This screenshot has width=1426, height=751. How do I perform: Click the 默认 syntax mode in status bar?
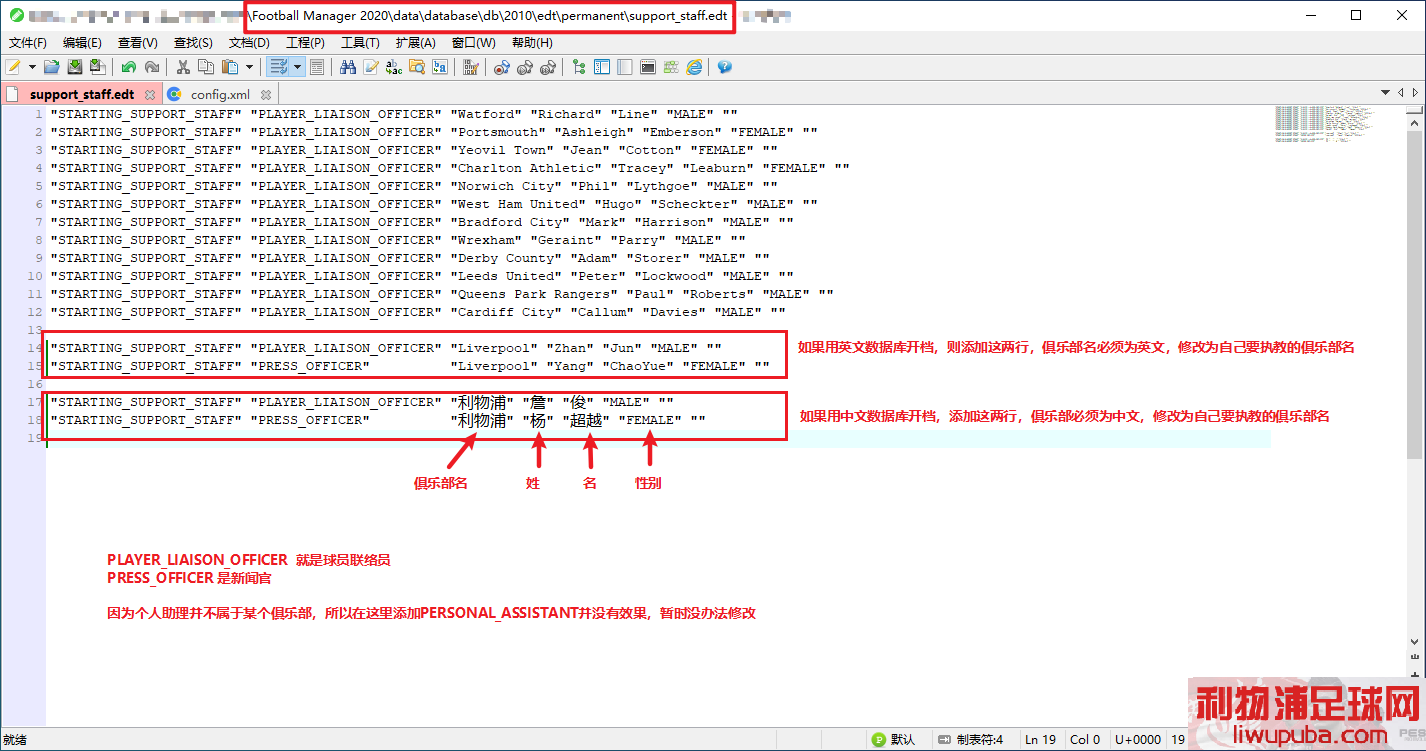click(894, 740)
